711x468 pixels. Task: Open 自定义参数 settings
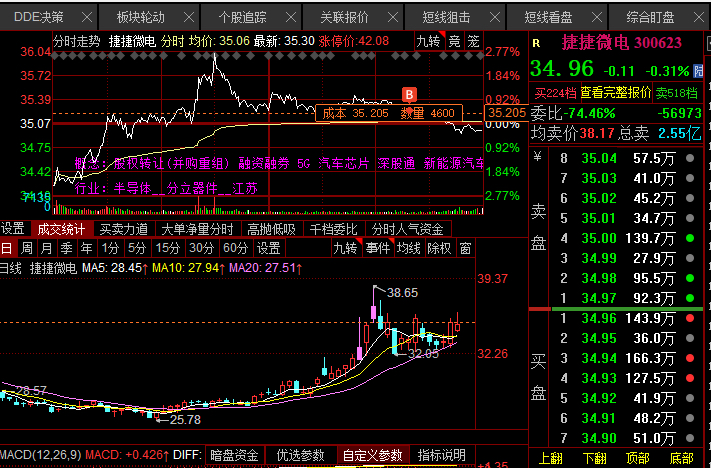[373, 455]
